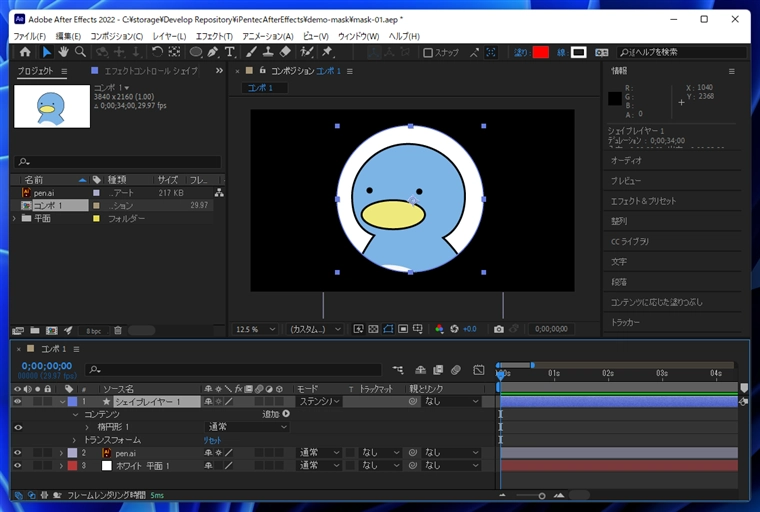Viewport: 760px width, 512px height.
Task: Select the Hand tool
Action: 63,52
